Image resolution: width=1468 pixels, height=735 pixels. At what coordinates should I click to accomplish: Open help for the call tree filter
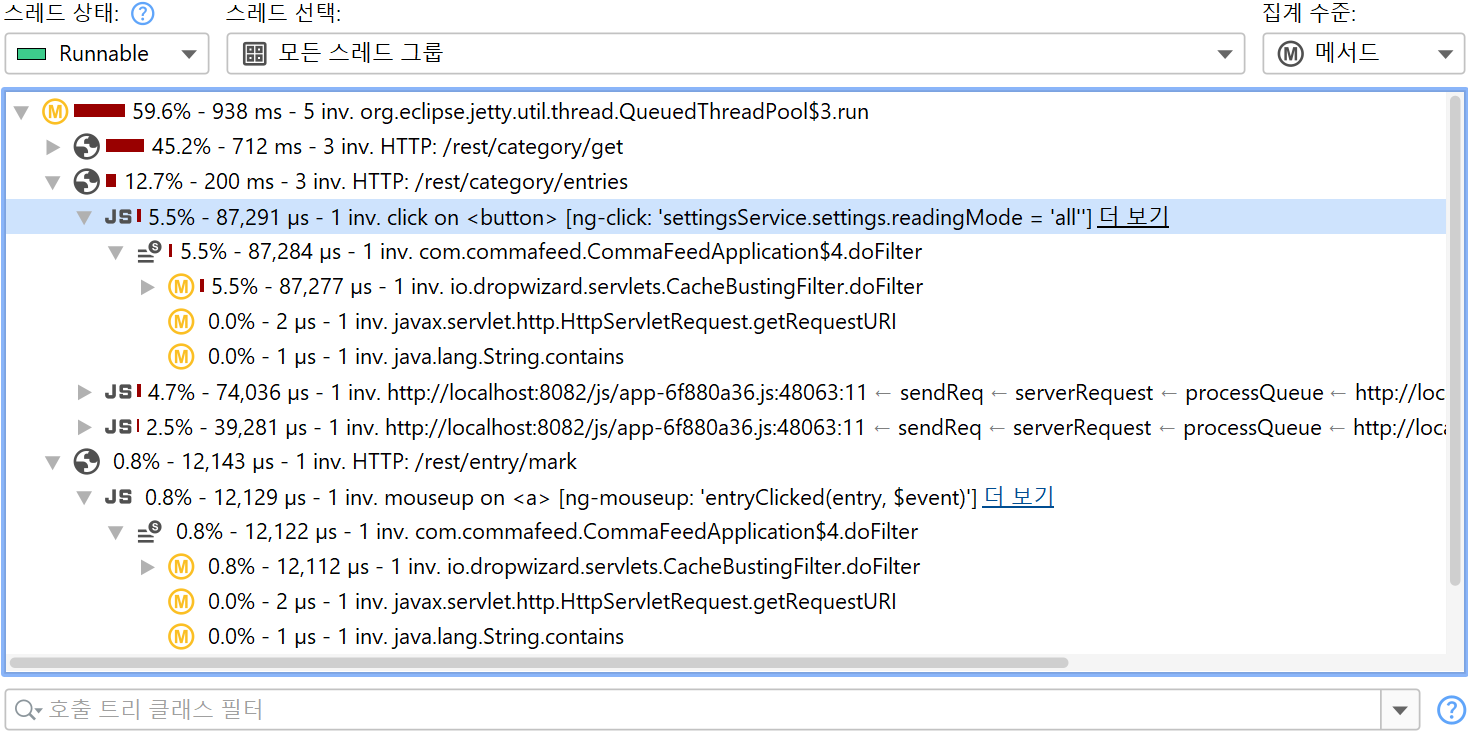click(1451, 710)
